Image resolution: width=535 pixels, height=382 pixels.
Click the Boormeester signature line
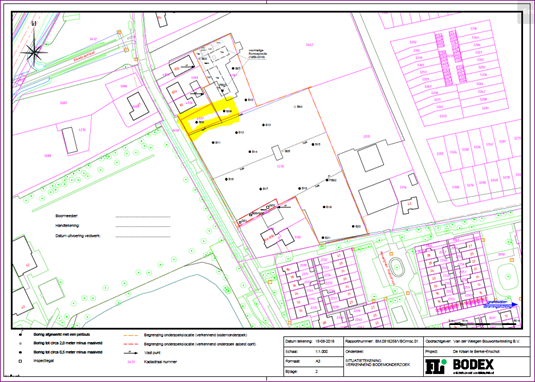click(x=143, y=217)
